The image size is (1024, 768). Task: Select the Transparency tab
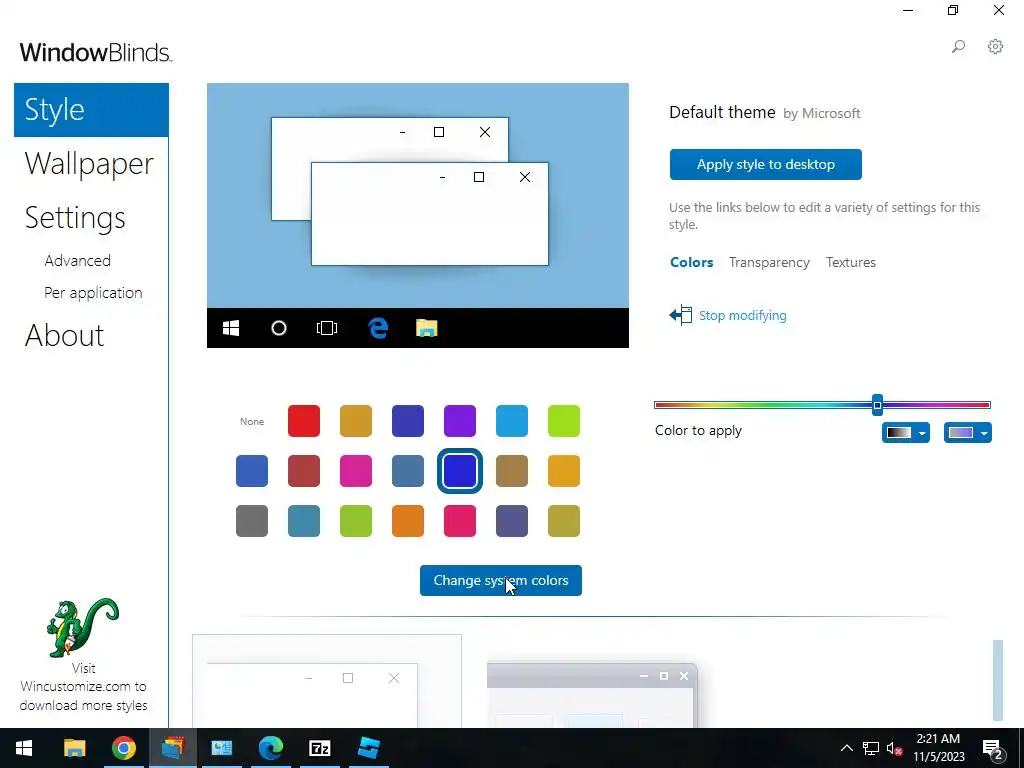pyautogui.click(x=769, y=262)
